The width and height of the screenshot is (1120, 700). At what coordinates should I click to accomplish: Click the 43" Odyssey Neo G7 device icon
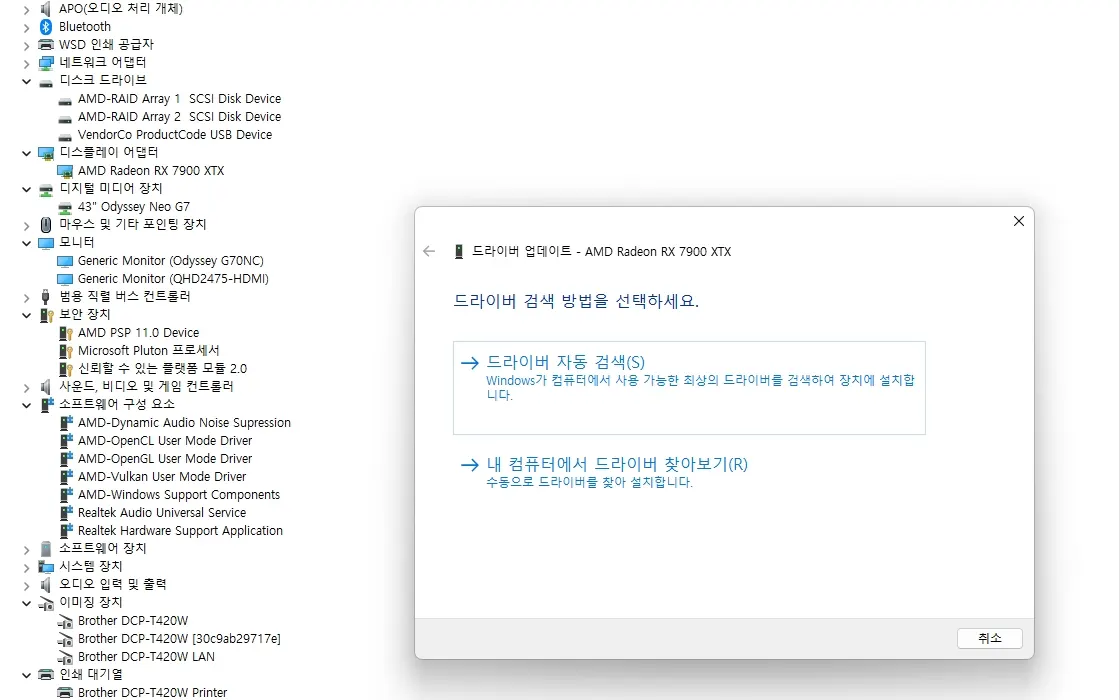point(65,207)
